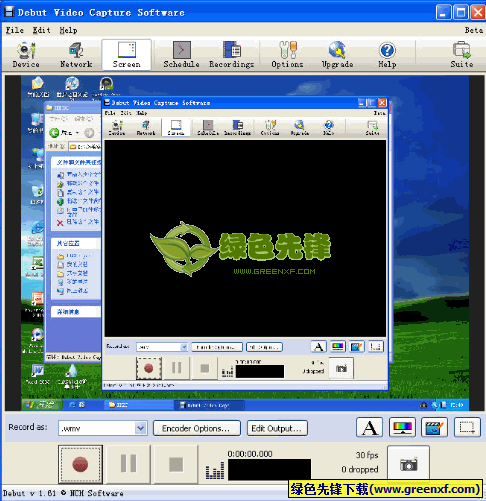Select the Network capture source icon
Screen dimensions: 486x501
pyautogui.click(x=76, y=55)
